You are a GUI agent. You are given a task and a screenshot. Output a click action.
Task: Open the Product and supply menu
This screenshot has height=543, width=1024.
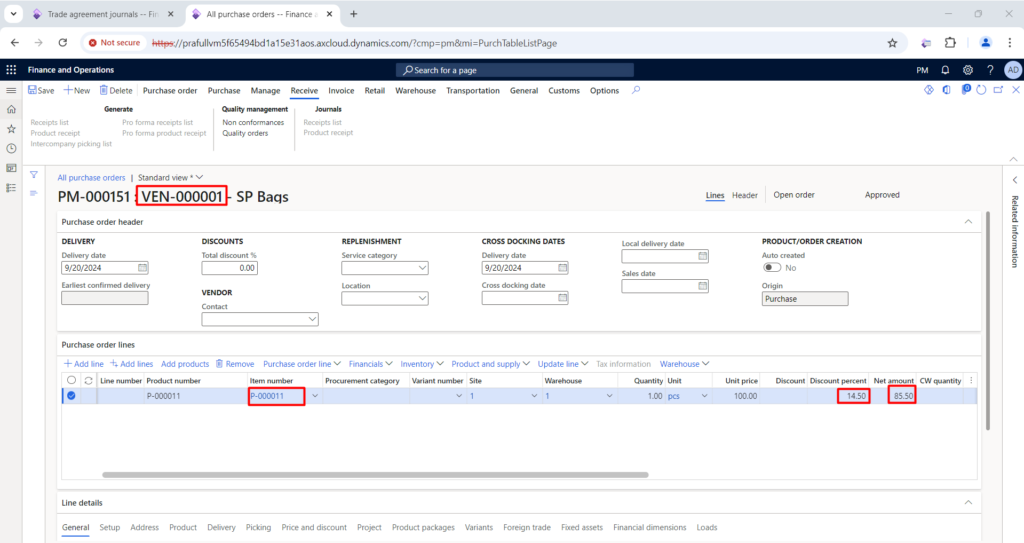coord(490,364)
